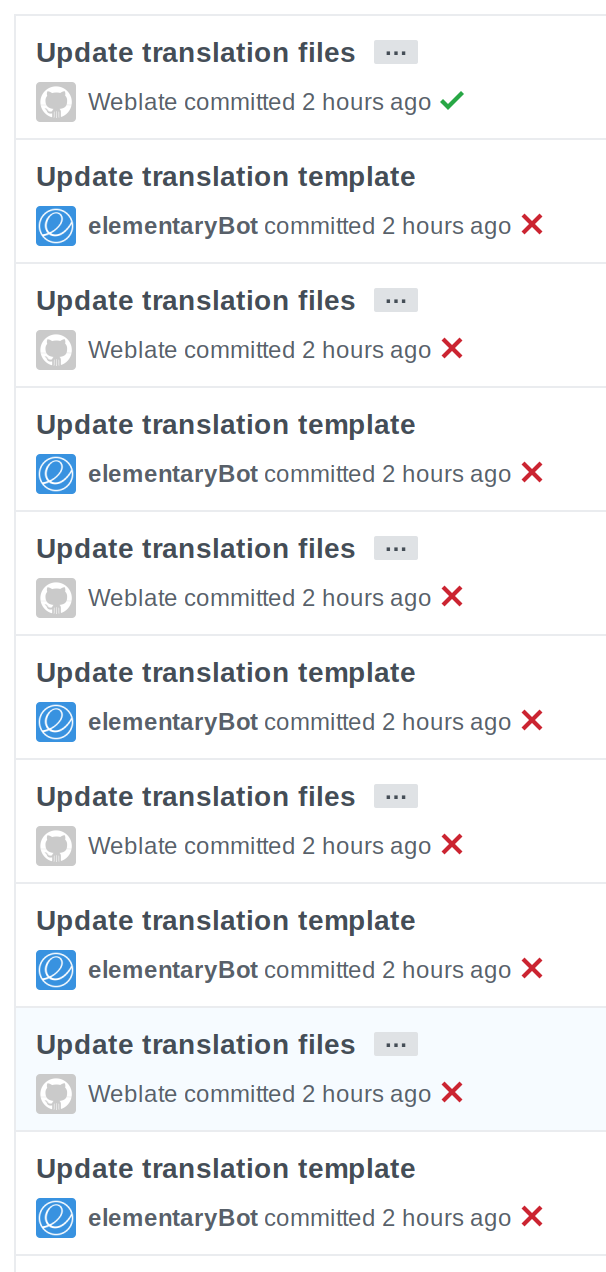Click the Weblate avatar on the first commit
The image size is (606, 1272).
tap(56, 101)
